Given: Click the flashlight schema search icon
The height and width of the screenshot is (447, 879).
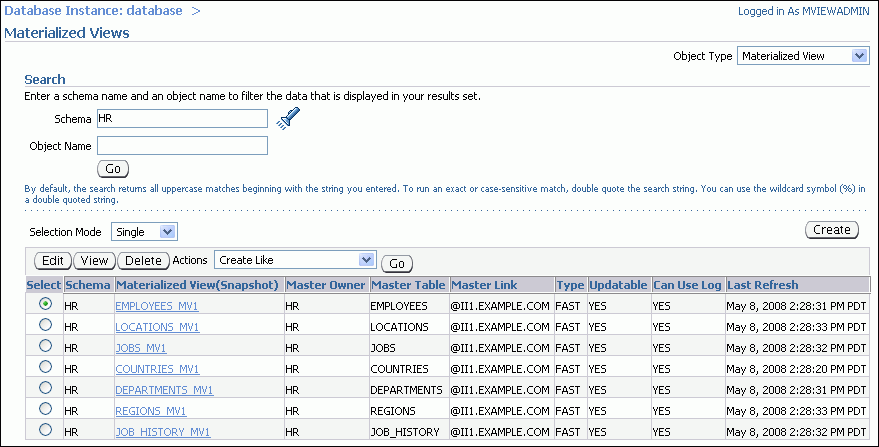Looking at the screenshot, I should point(289,118).
